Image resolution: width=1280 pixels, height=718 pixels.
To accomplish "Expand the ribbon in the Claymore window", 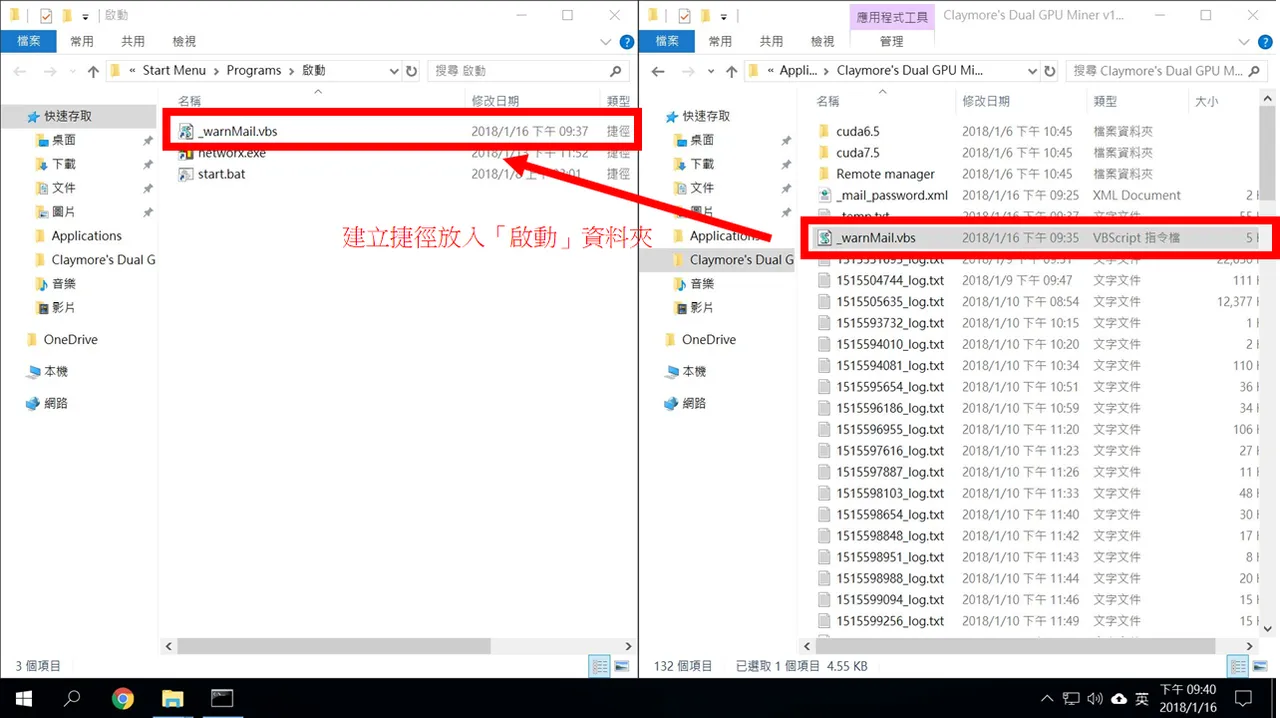I will tap(1243, 42).
